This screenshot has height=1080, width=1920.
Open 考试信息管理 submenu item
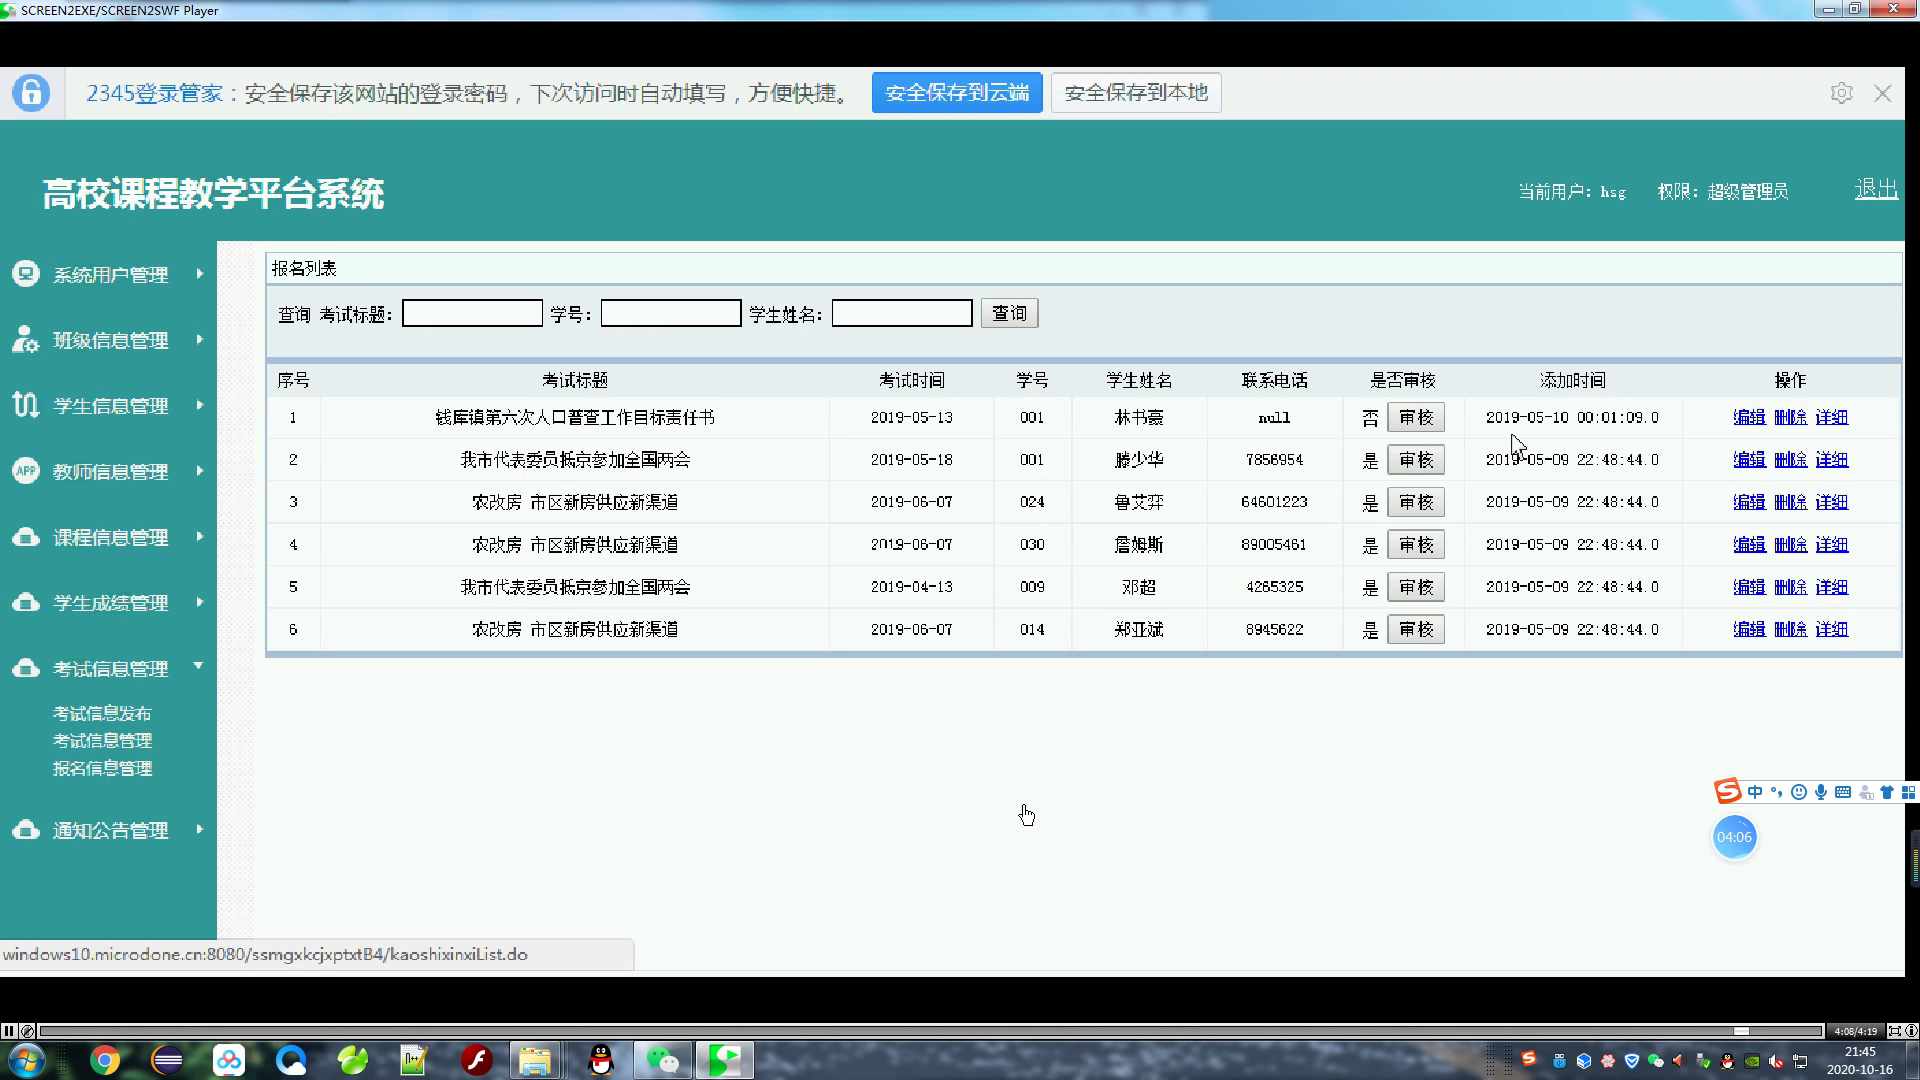tap(102, 740)
